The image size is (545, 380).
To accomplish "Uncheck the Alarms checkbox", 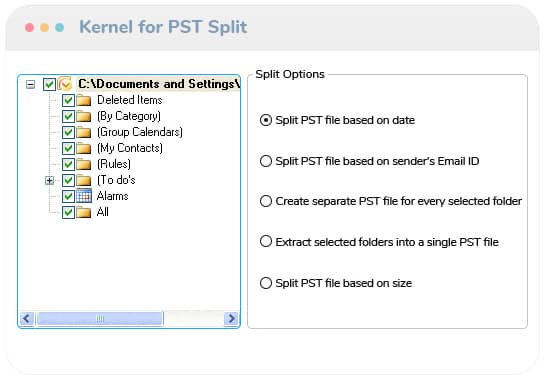I will click(x=68, y=196).
